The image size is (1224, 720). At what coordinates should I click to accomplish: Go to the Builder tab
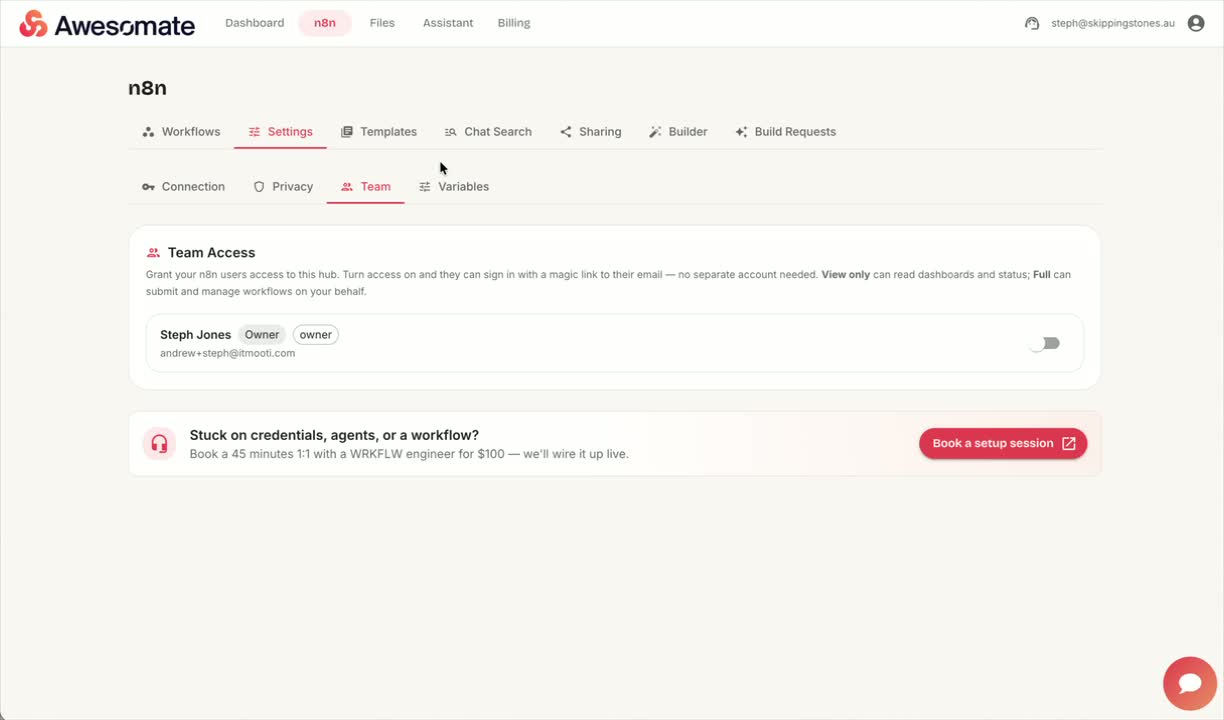tap(678, 132)
